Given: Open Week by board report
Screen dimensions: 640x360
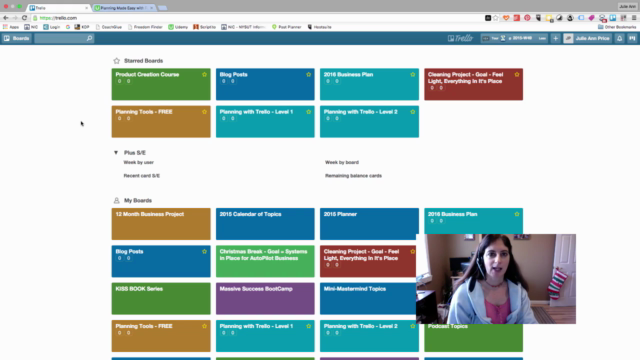Looking at the screenshot, I should [342, 162].
